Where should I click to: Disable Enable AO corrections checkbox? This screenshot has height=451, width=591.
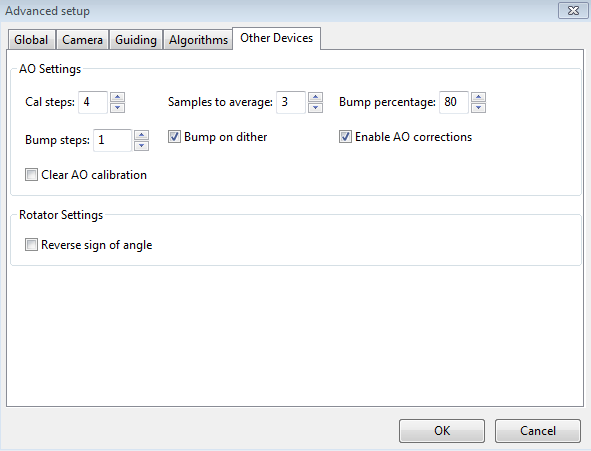point(345,137)
